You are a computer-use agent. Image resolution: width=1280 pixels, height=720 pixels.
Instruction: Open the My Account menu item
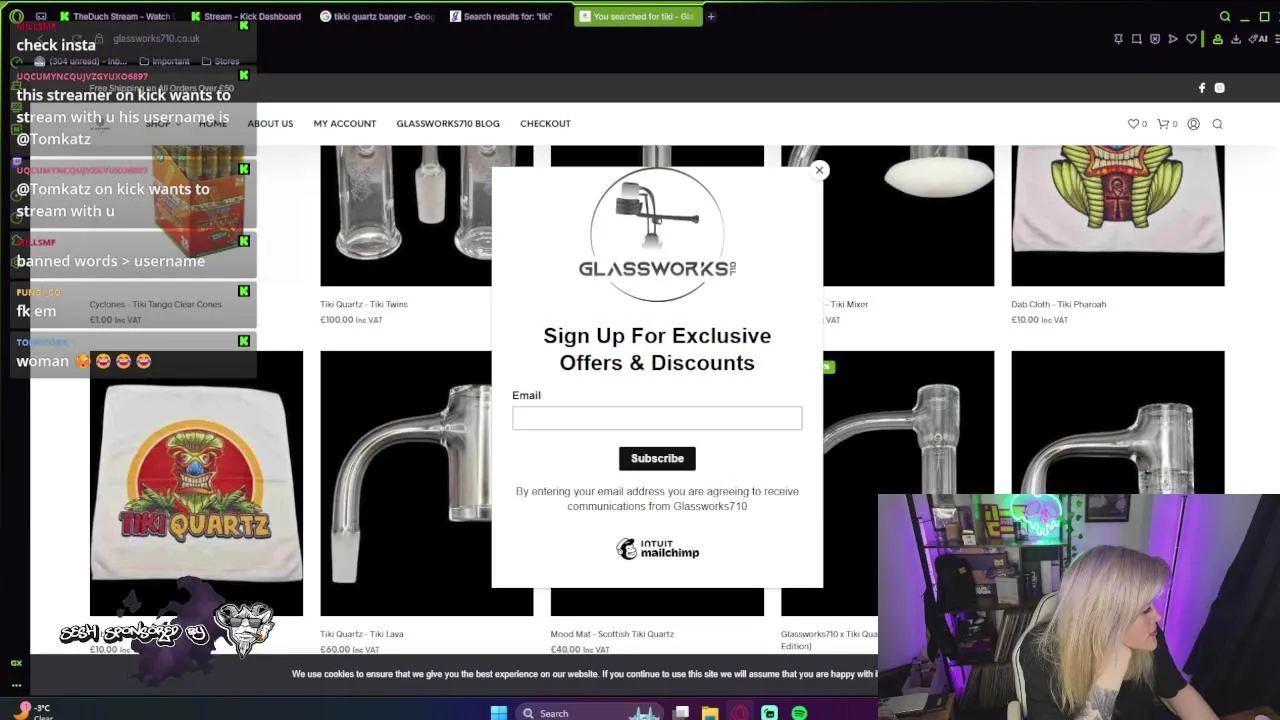[x=345, y=124]
